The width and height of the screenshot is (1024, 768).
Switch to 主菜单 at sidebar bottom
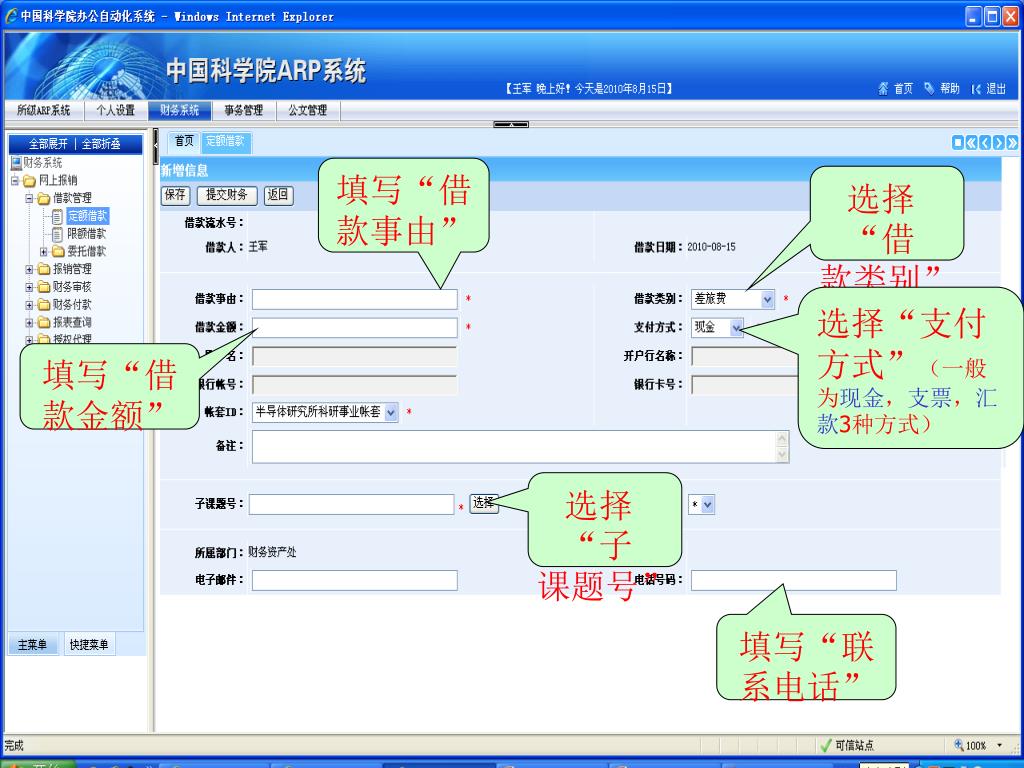[33, 645]
